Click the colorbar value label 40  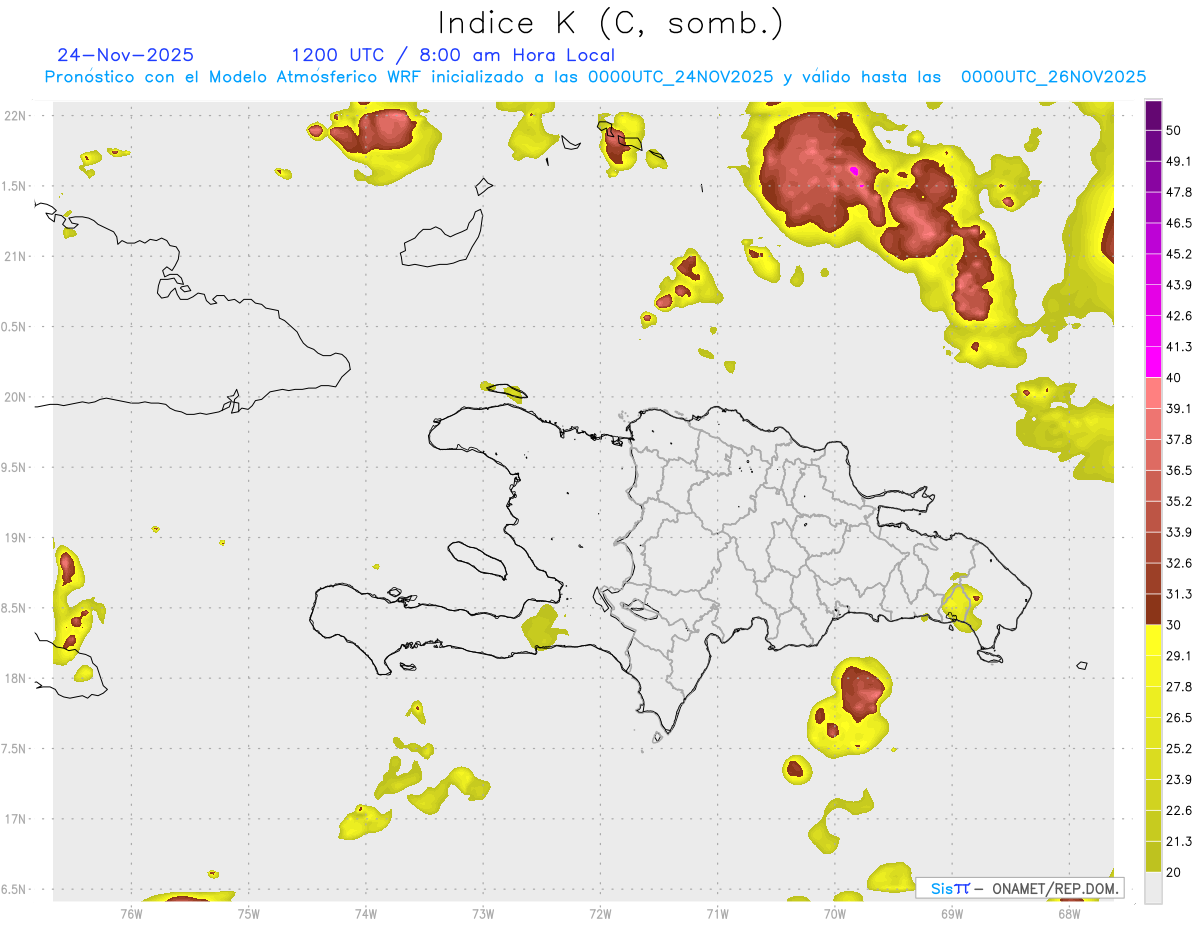(x=1176, y=378)
